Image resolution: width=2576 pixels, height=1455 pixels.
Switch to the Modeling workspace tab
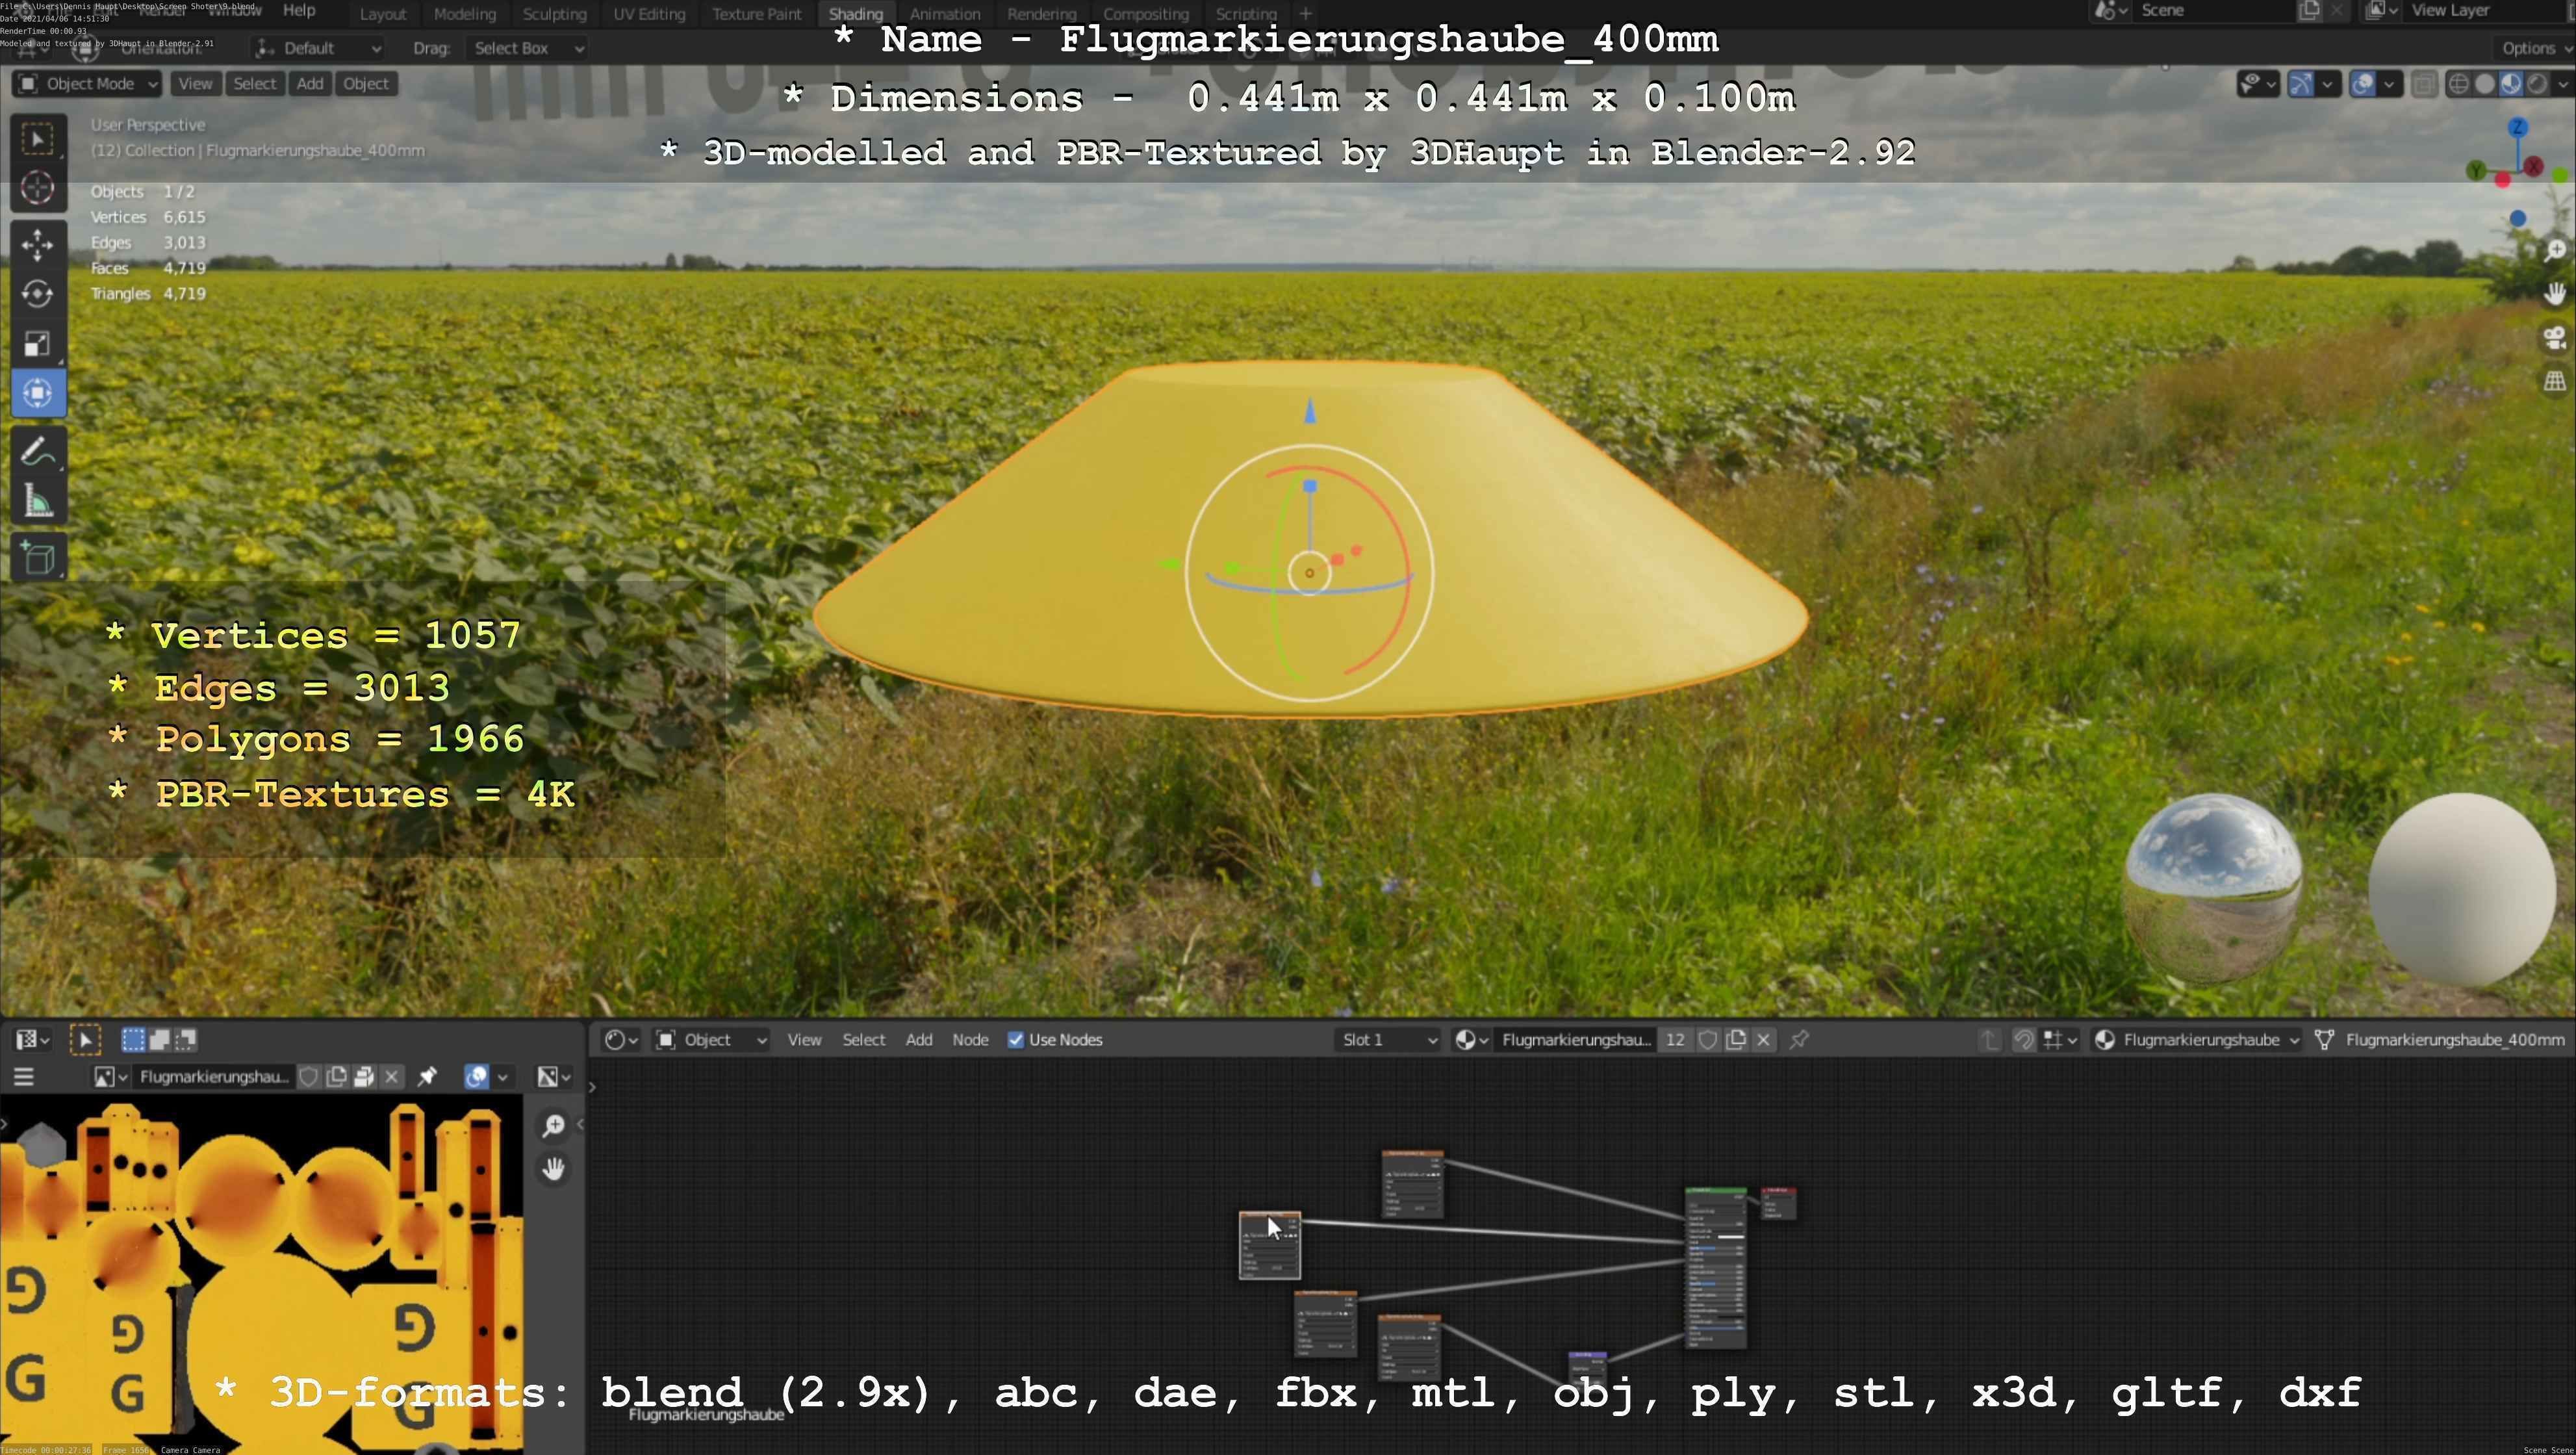click(465, 14)
